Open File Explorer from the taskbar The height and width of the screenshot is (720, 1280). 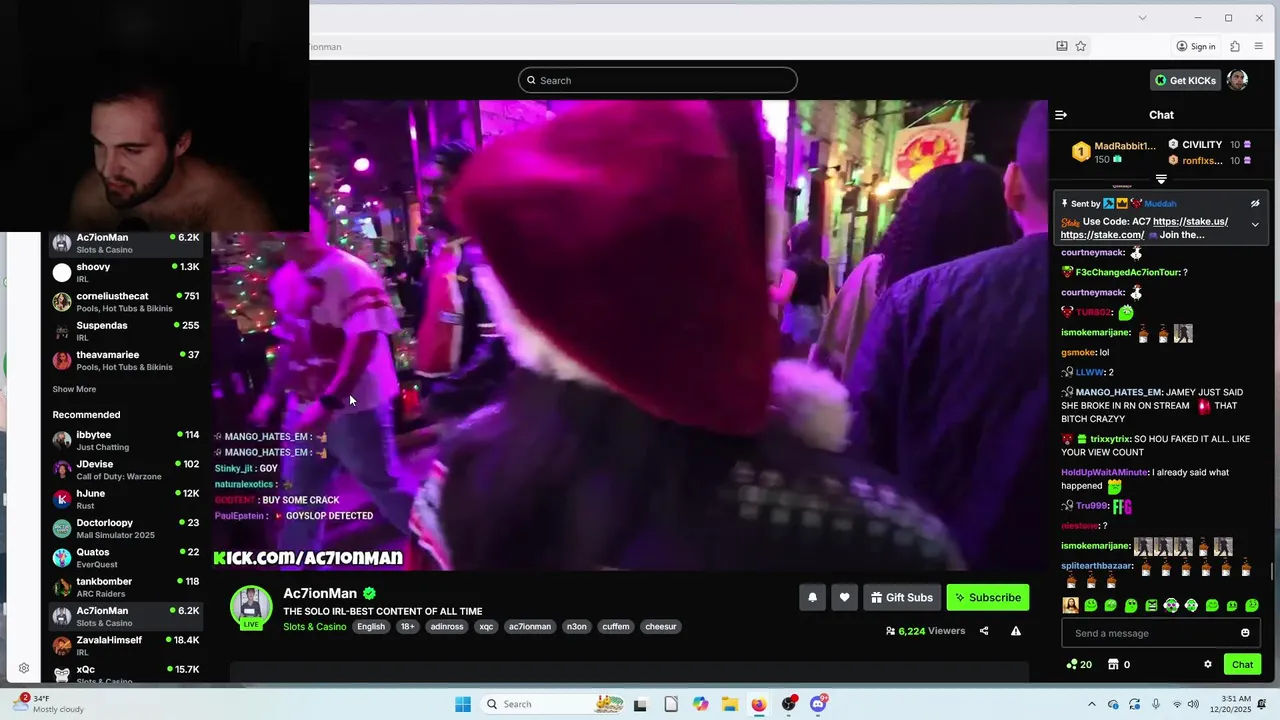(730, 704)
